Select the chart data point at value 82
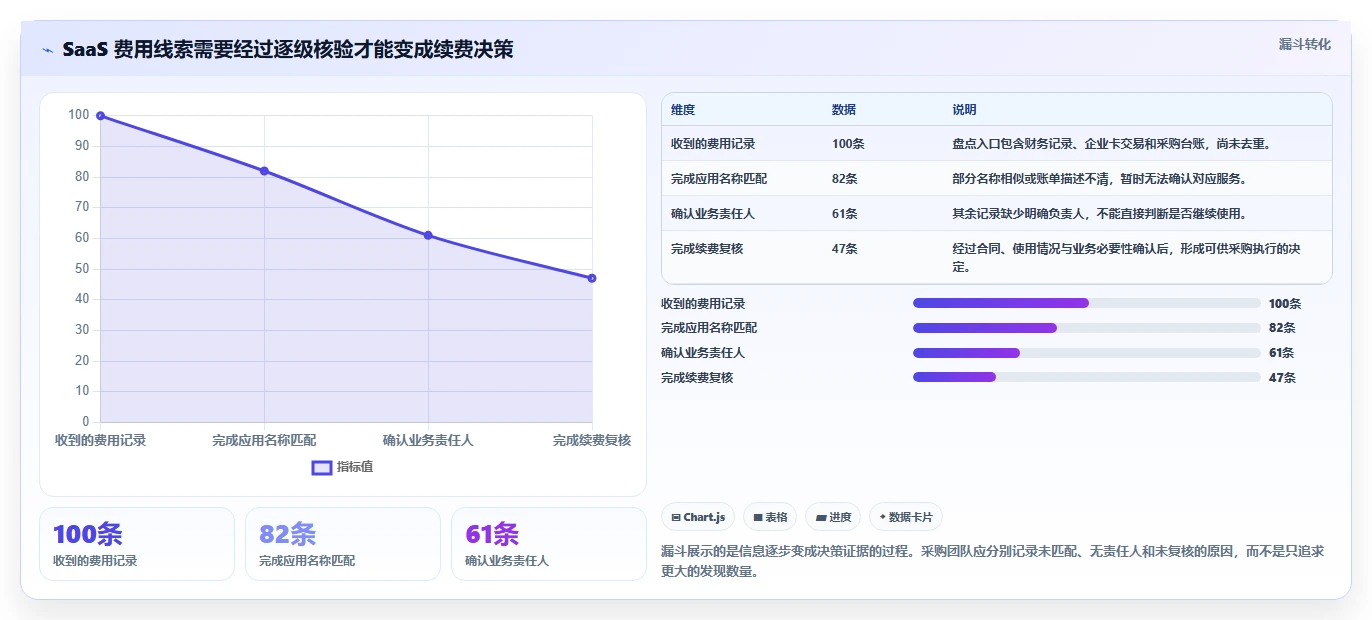 coord(264,171)
